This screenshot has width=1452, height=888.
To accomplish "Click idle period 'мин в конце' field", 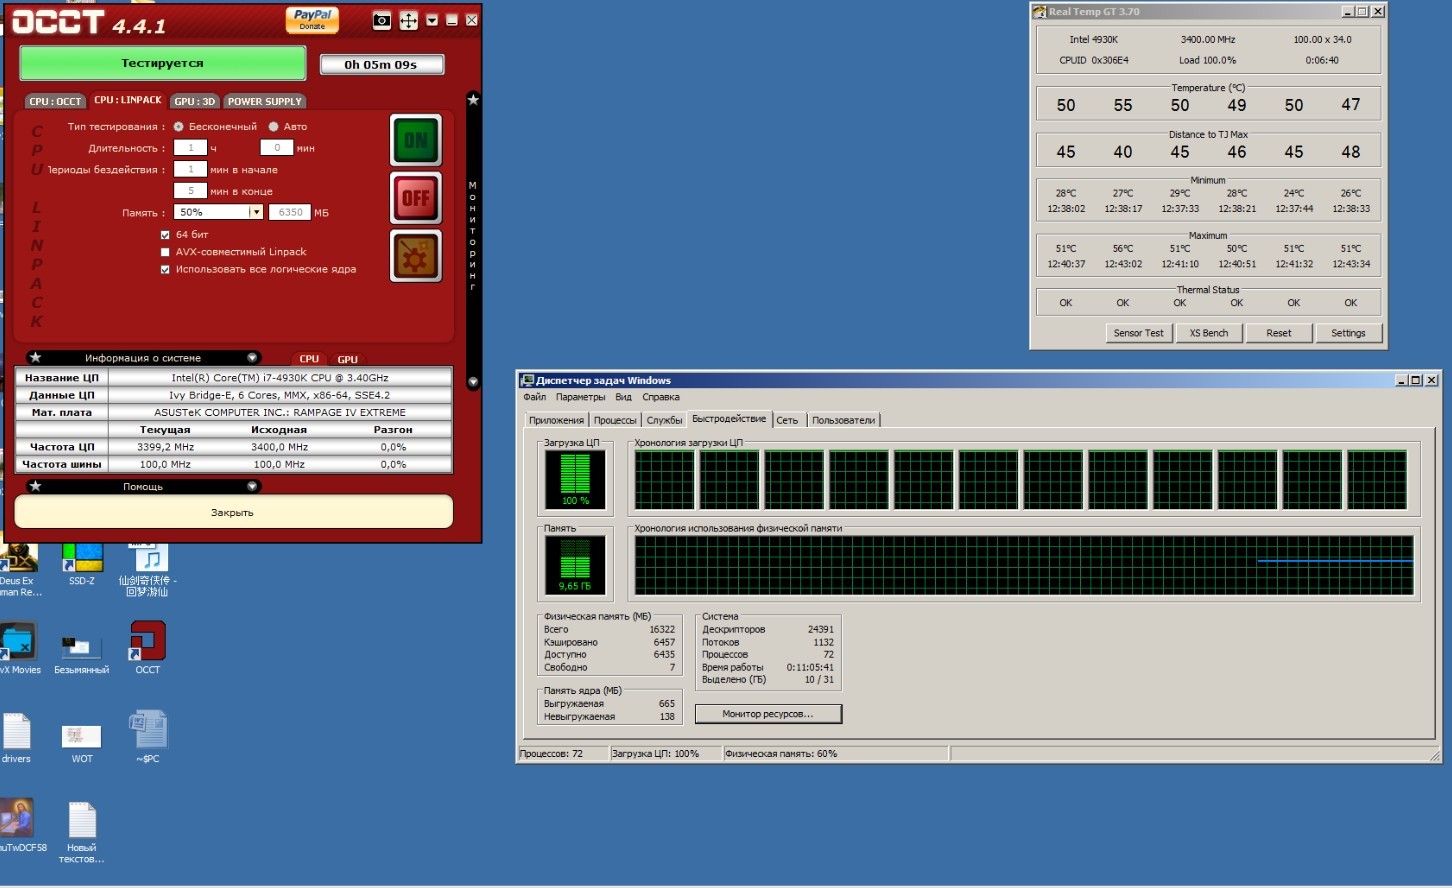I will [190, 190].
